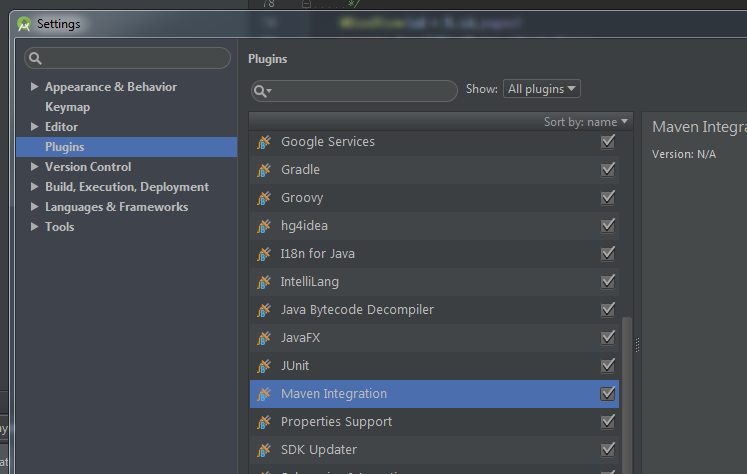Viewport: 747px width, 474px height.
Task: Select the I18n for Java row
Action: point(434,254)
